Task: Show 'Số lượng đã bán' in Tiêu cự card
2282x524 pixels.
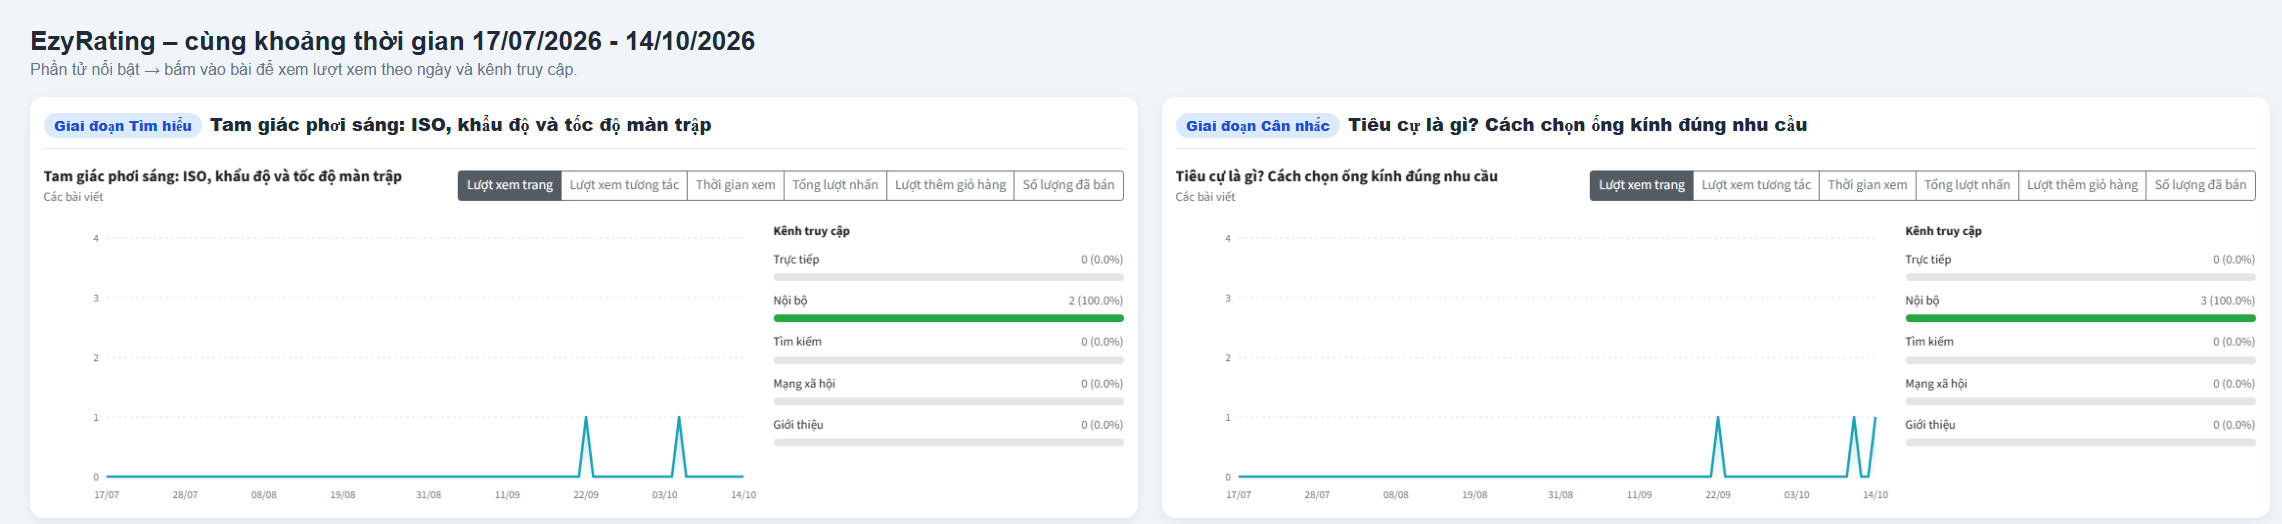Action: pyautogui.click(x=2200, y=185)
